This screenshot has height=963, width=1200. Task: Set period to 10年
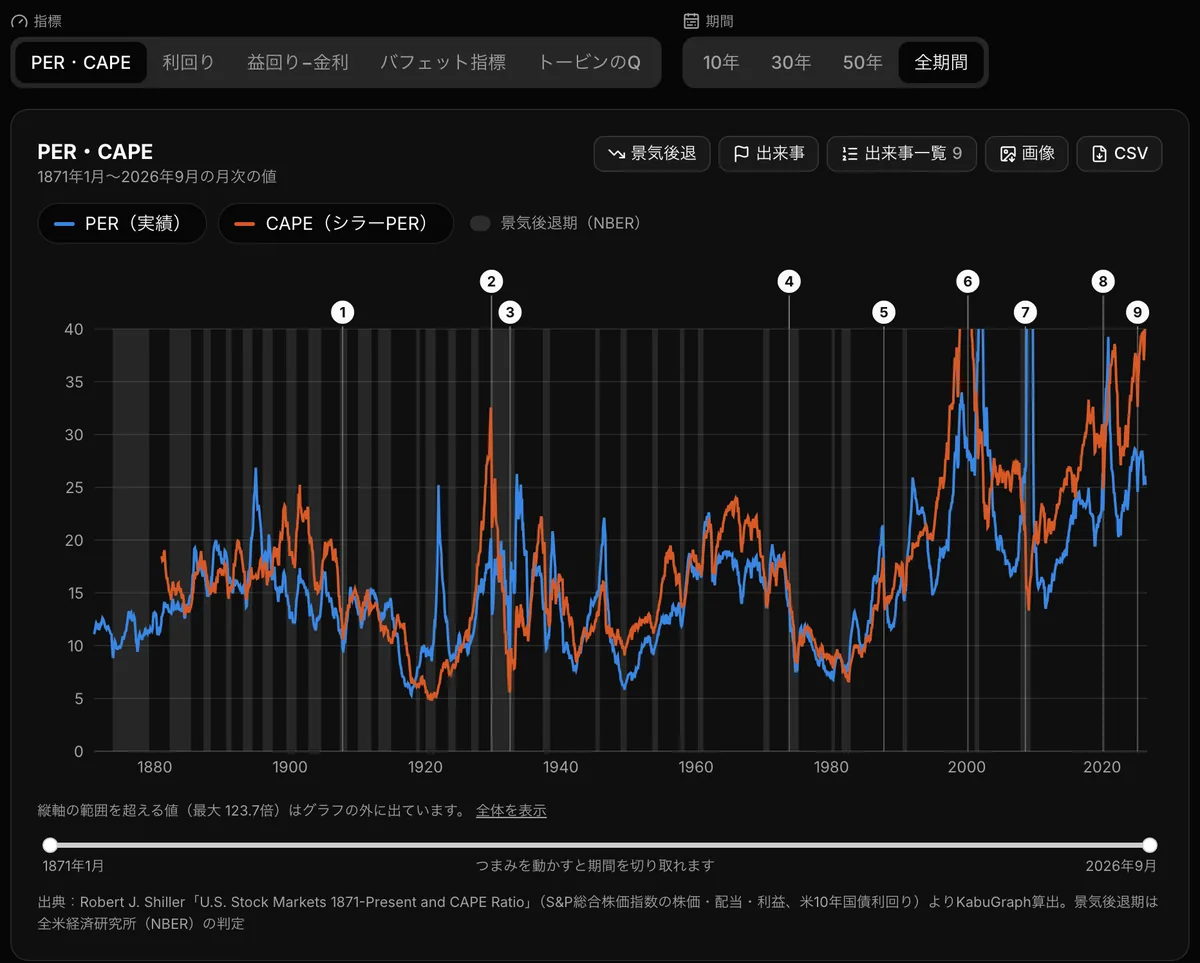[721, 62]
